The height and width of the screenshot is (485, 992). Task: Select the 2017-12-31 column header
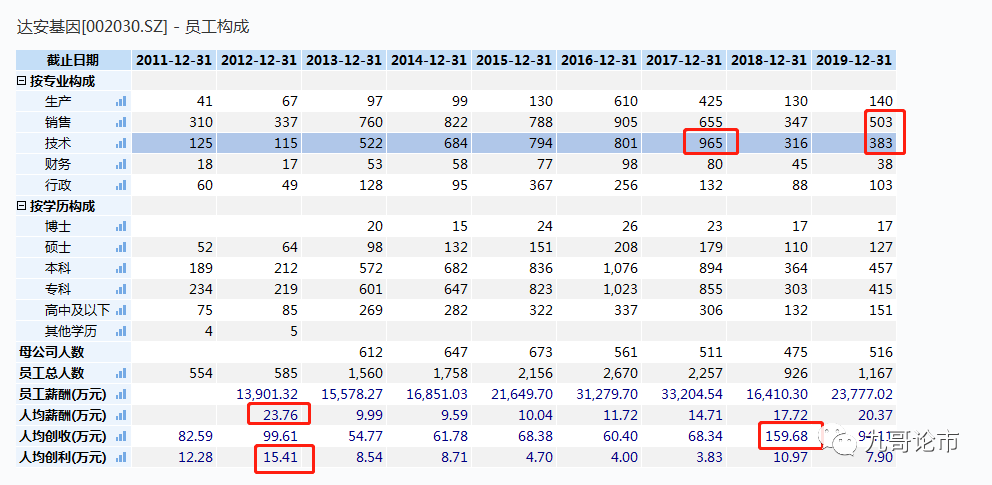[x=684, y=60]
